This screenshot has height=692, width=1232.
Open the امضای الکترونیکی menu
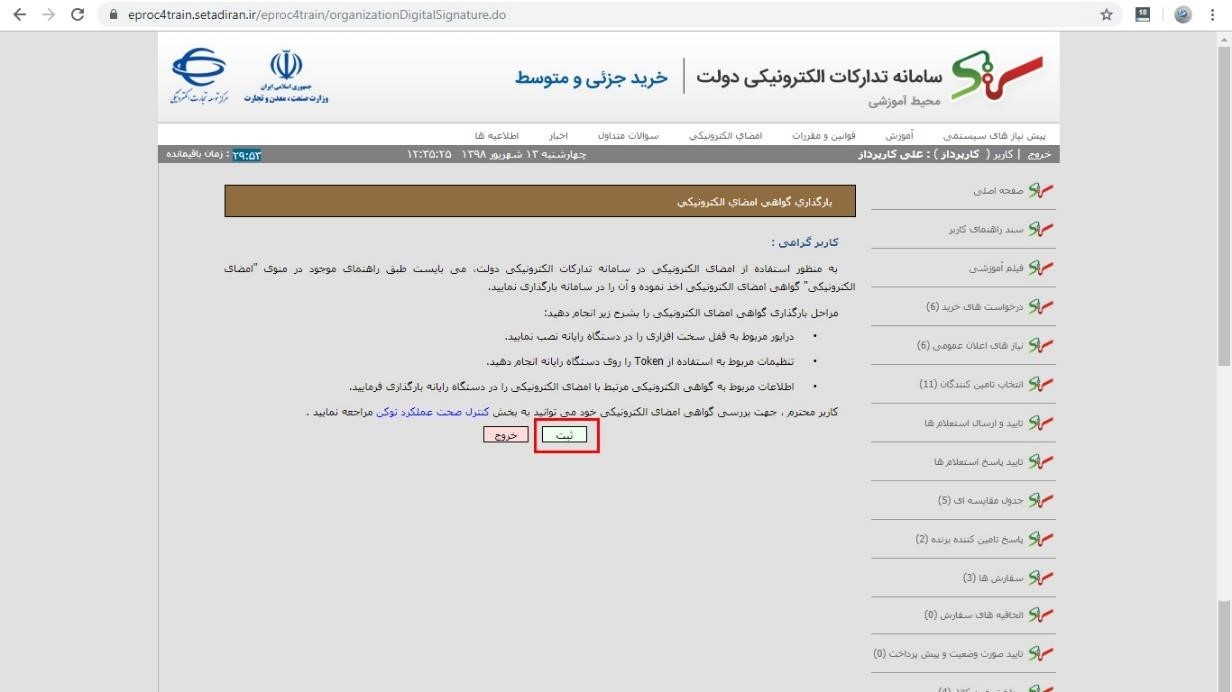725,136
